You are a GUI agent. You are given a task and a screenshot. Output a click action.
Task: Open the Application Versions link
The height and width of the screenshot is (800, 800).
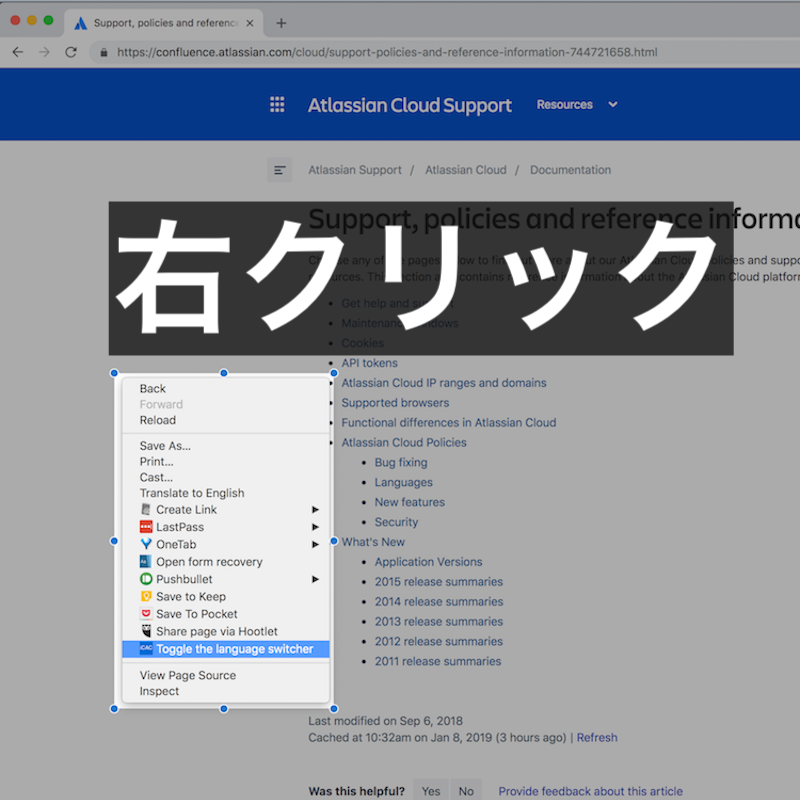[429, 562]
